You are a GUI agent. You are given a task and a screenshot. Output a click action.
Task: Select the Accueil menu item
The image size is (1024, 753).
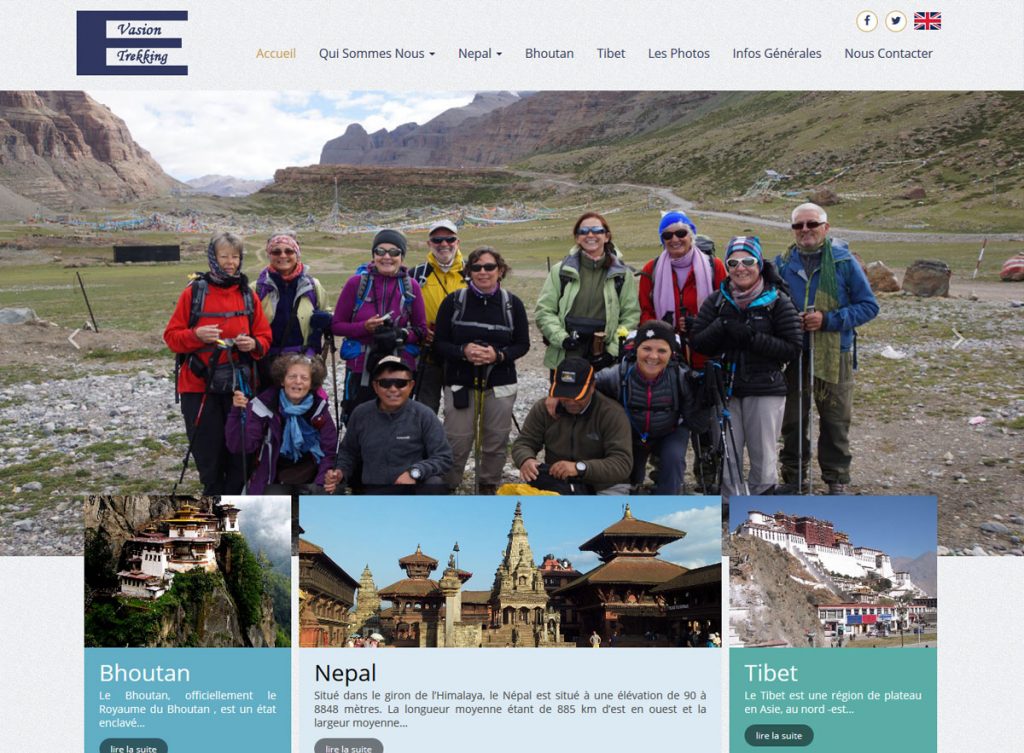276,54
